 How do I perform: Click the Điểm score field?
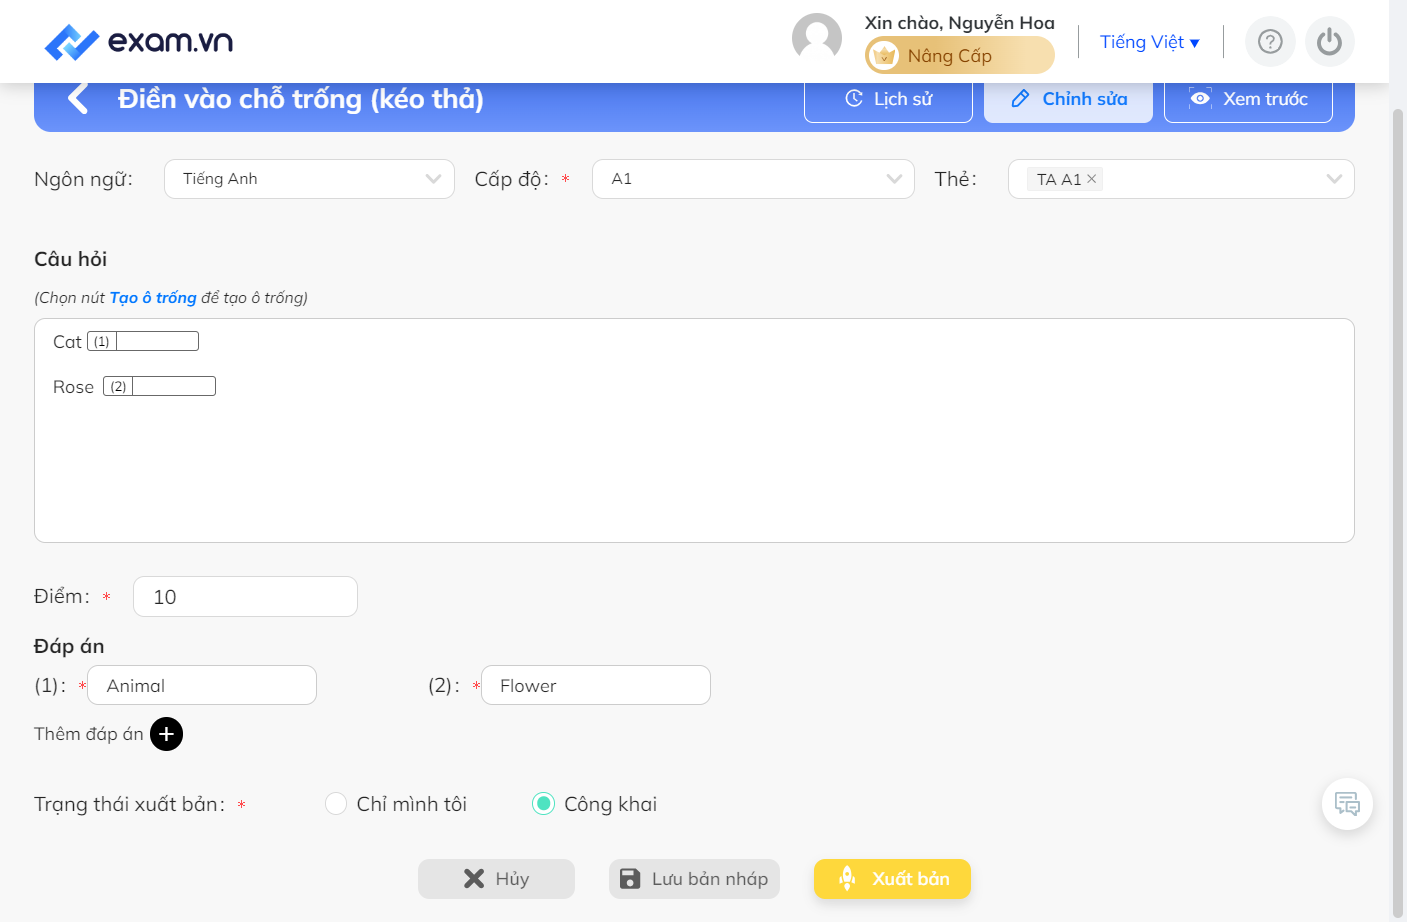point(245,597)
